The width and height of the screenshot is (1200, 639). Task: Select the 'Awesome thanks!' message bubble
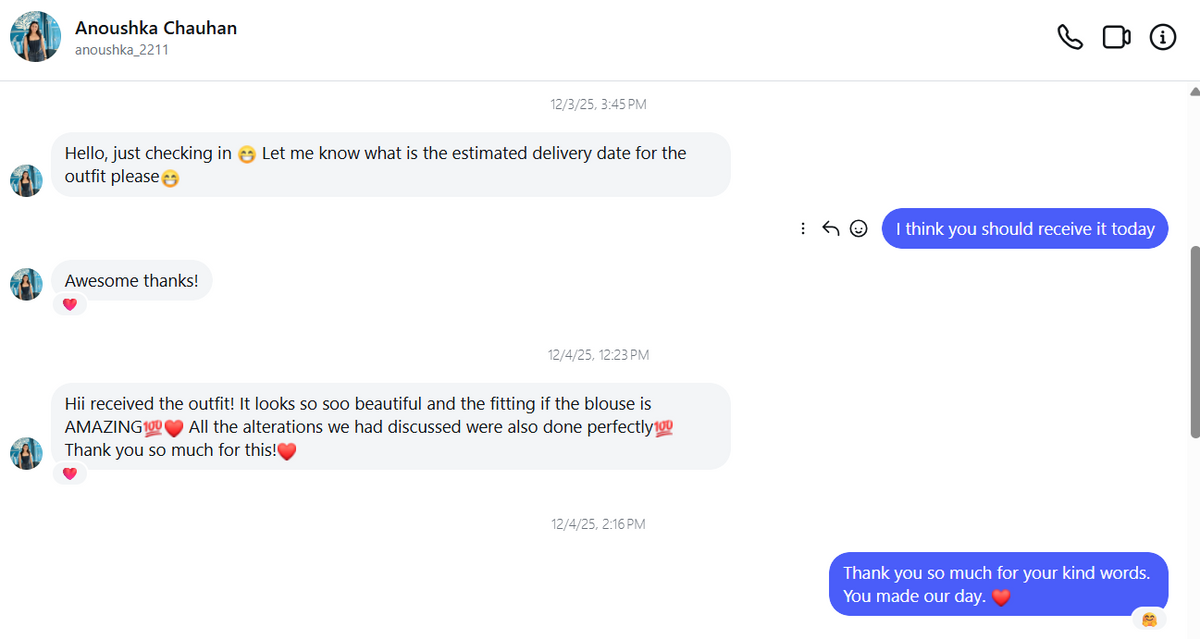click(x=132, y=281)
